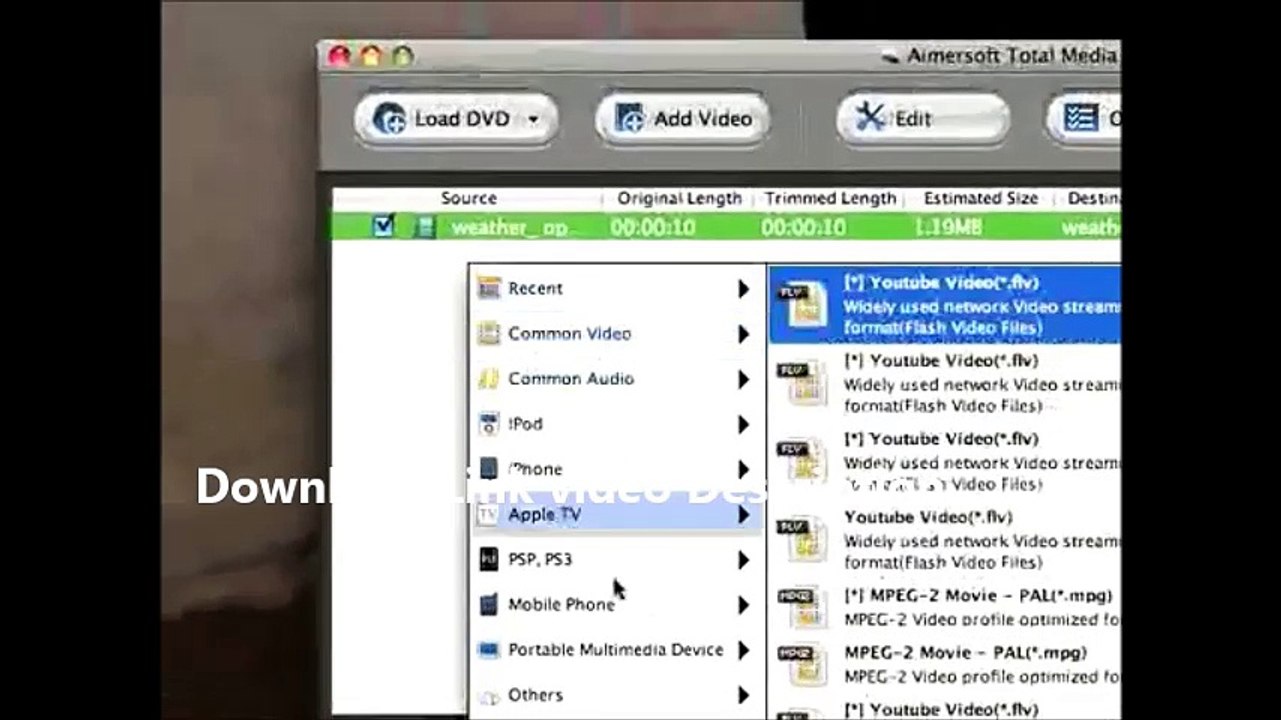Viewport: 1281px width, 720px height.
Task: Click the Common Video category icon
Action: [488, 333]
